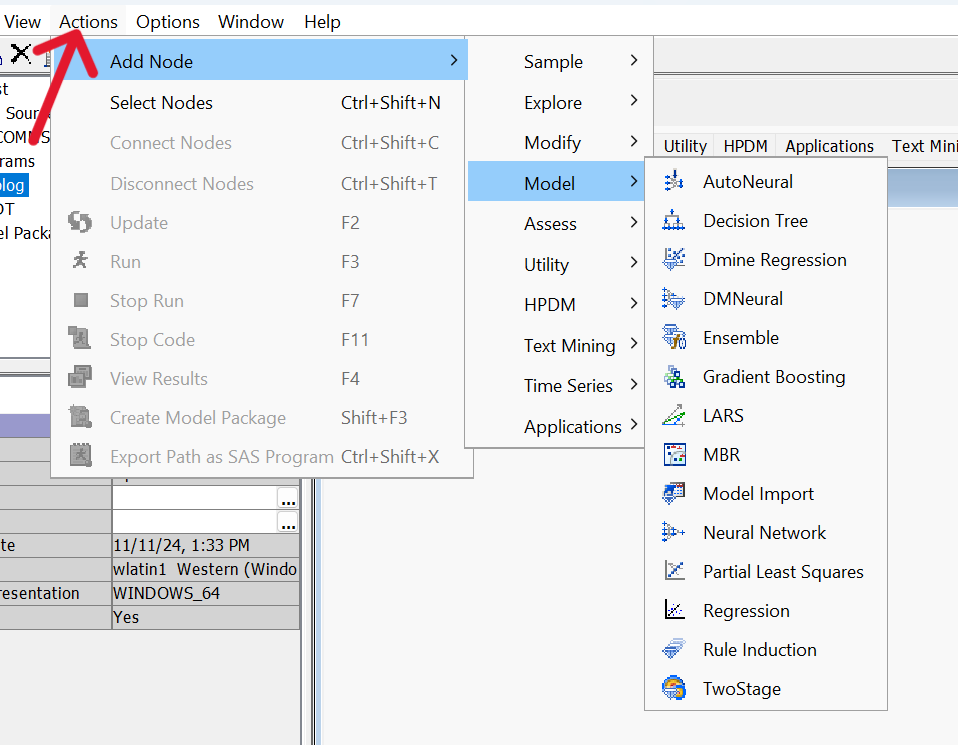Pick the Rule Induction icon
958x745 pixels.
(674, 650)
